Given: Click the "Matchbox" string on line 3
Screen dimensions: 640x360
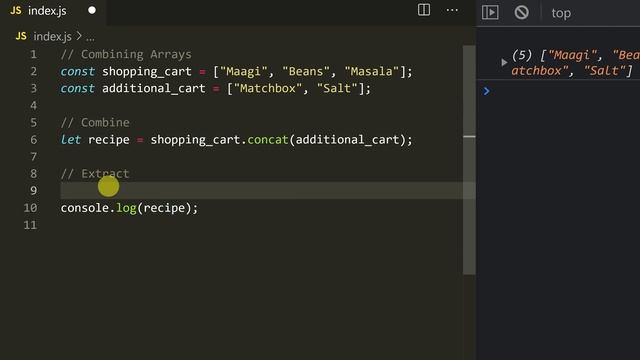Looking at the screenshot, I should point(268,89).
